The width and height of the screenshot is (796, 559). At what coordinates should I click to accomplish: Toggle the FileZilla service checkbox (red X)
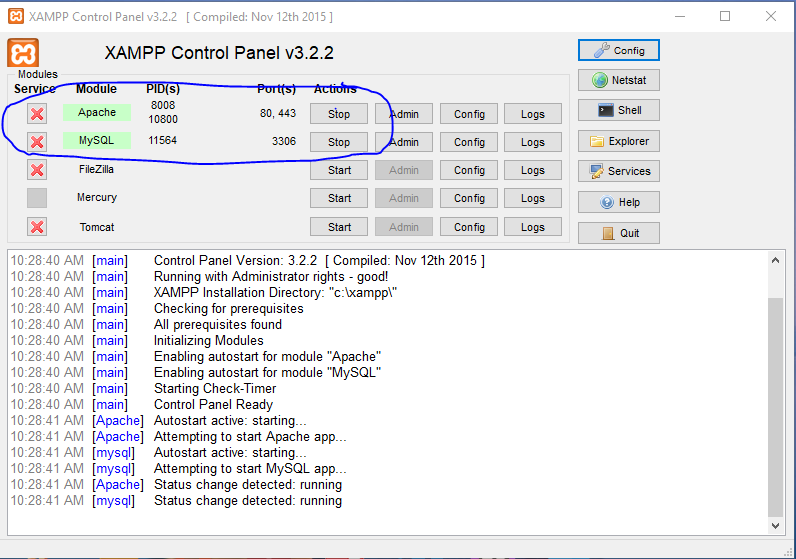click(37, 170)
